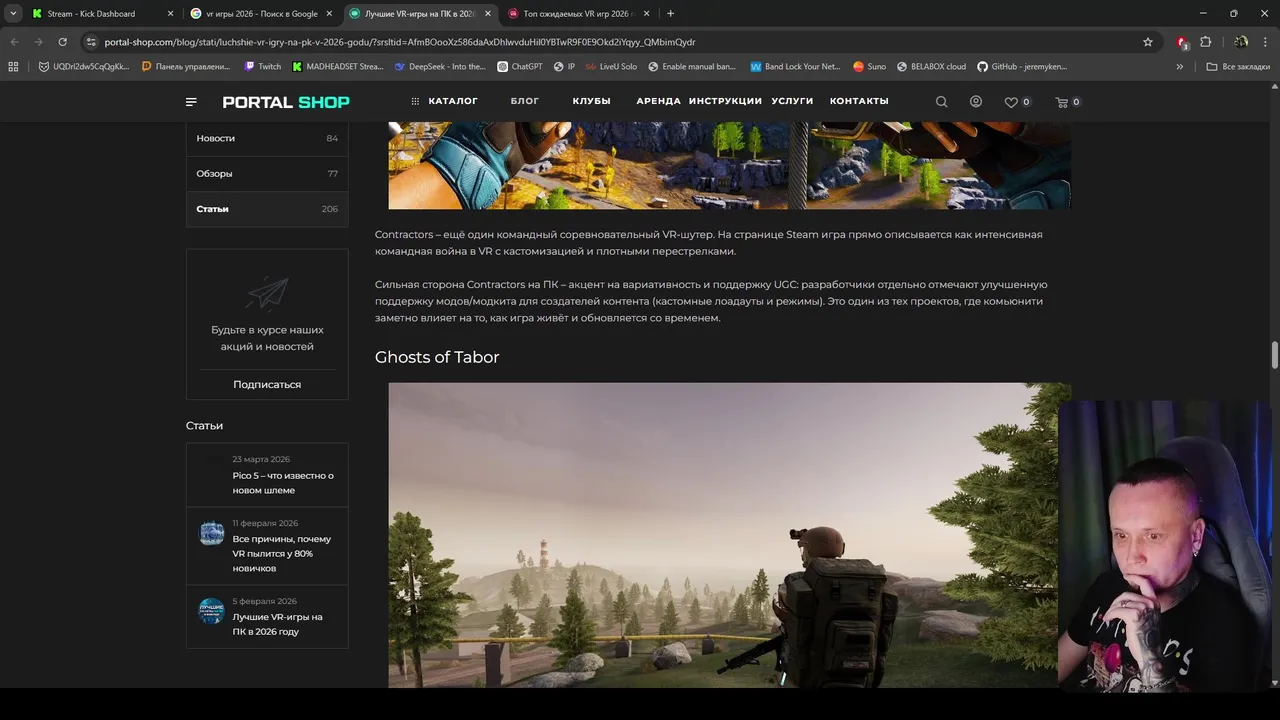Open the Блог menu item
Screen dimensions: 1280x720
click(525, 102)
